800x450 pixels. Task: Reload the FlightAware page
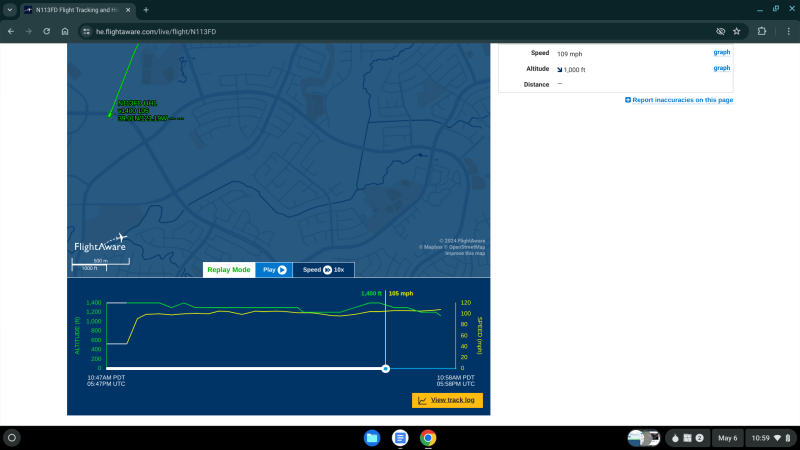point(46,31)
